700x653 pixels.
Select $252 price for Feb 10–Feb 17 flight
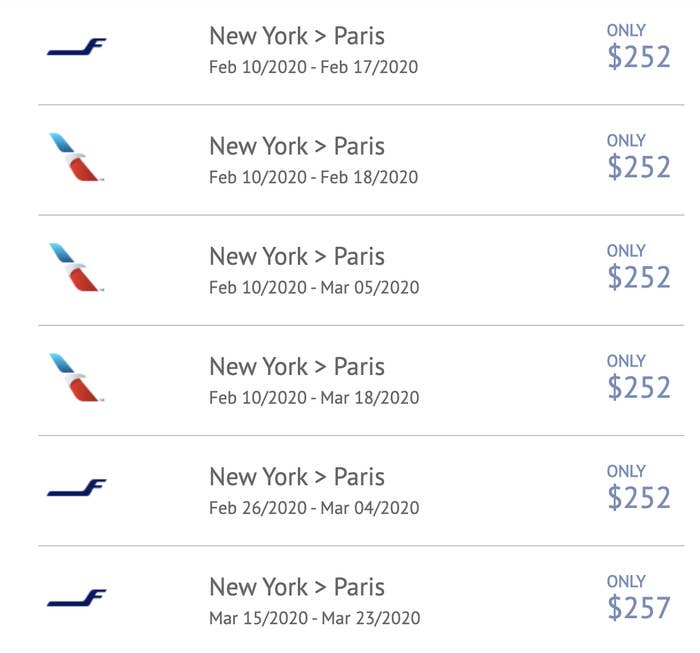[x=639, y=57]
